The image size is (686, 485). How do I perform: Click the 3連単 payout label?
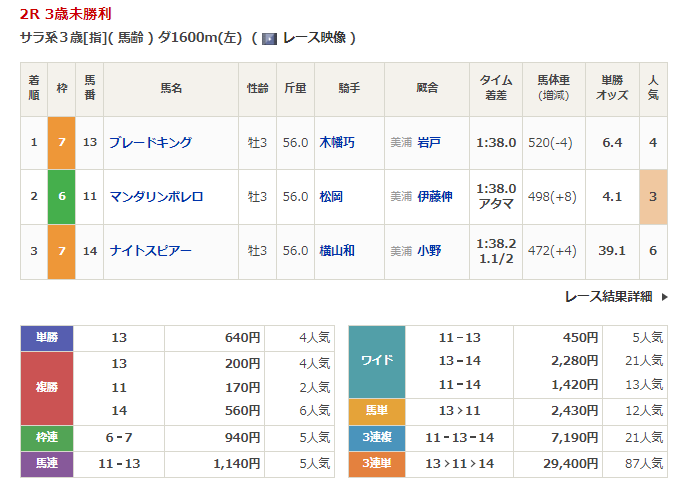click(x=377, y=464)
